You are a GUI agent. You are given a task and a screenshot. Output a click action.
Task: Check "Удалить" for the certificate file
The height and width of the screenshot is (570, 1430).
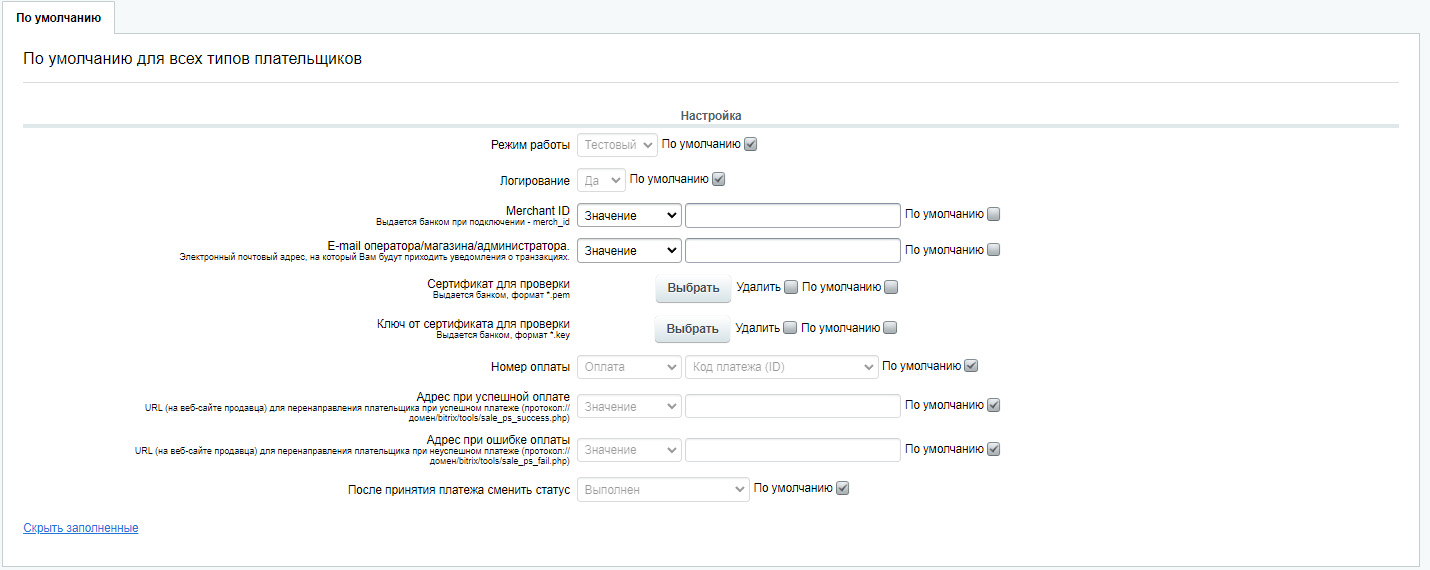791,288
